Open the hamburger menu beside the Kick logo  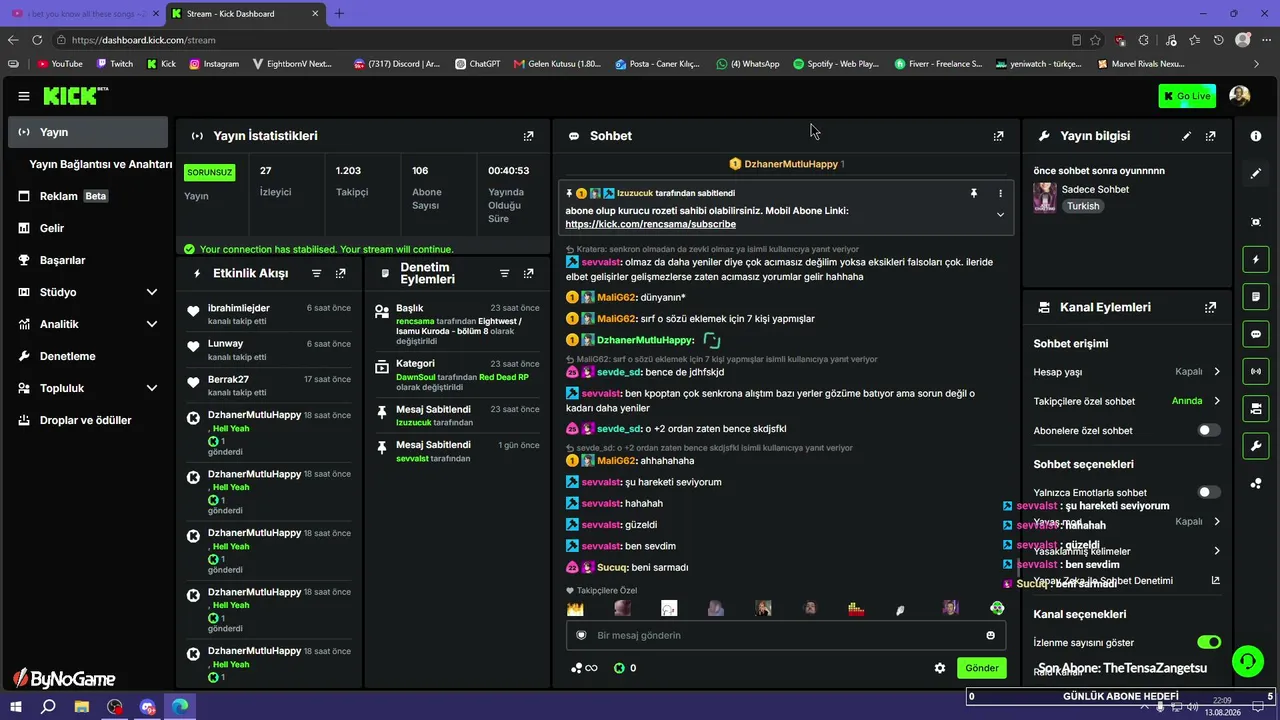pos(24,96)
